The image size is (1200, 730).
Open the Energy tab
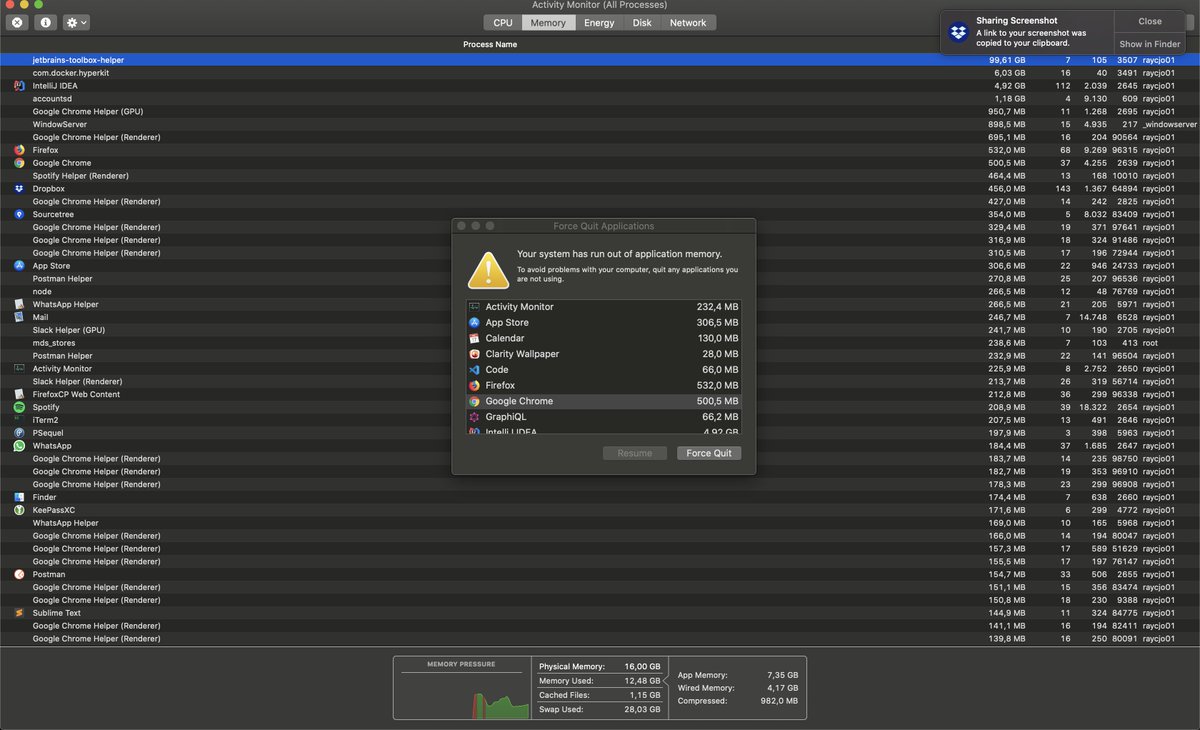599,22
